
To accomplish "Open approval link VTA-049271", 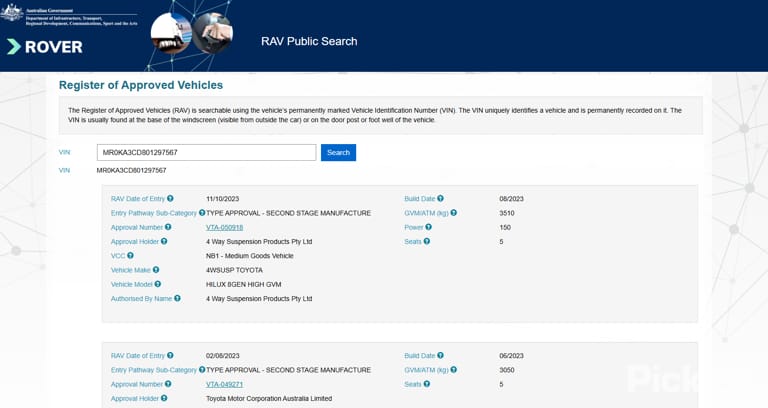I will 224,384.
